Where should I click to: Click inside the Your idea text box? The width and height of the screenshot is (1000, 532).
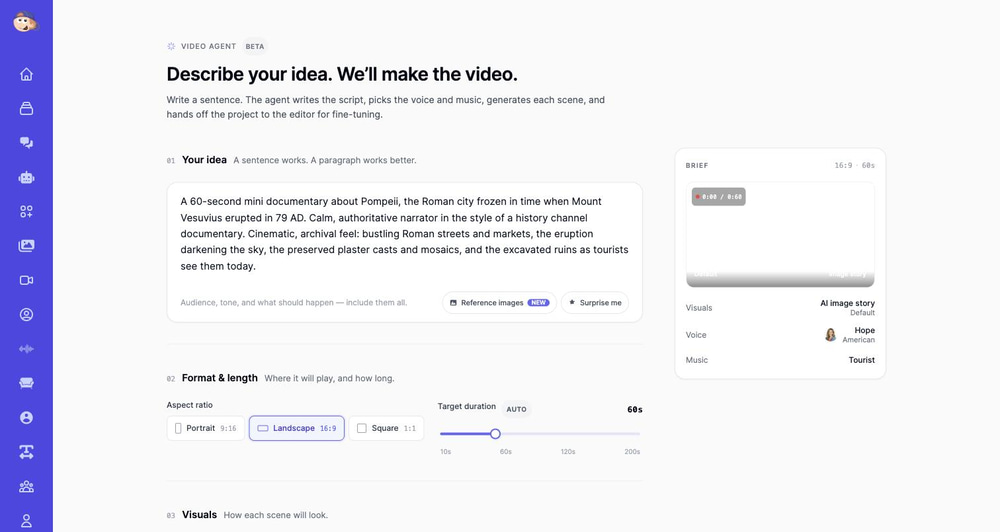tap(404, 233)
